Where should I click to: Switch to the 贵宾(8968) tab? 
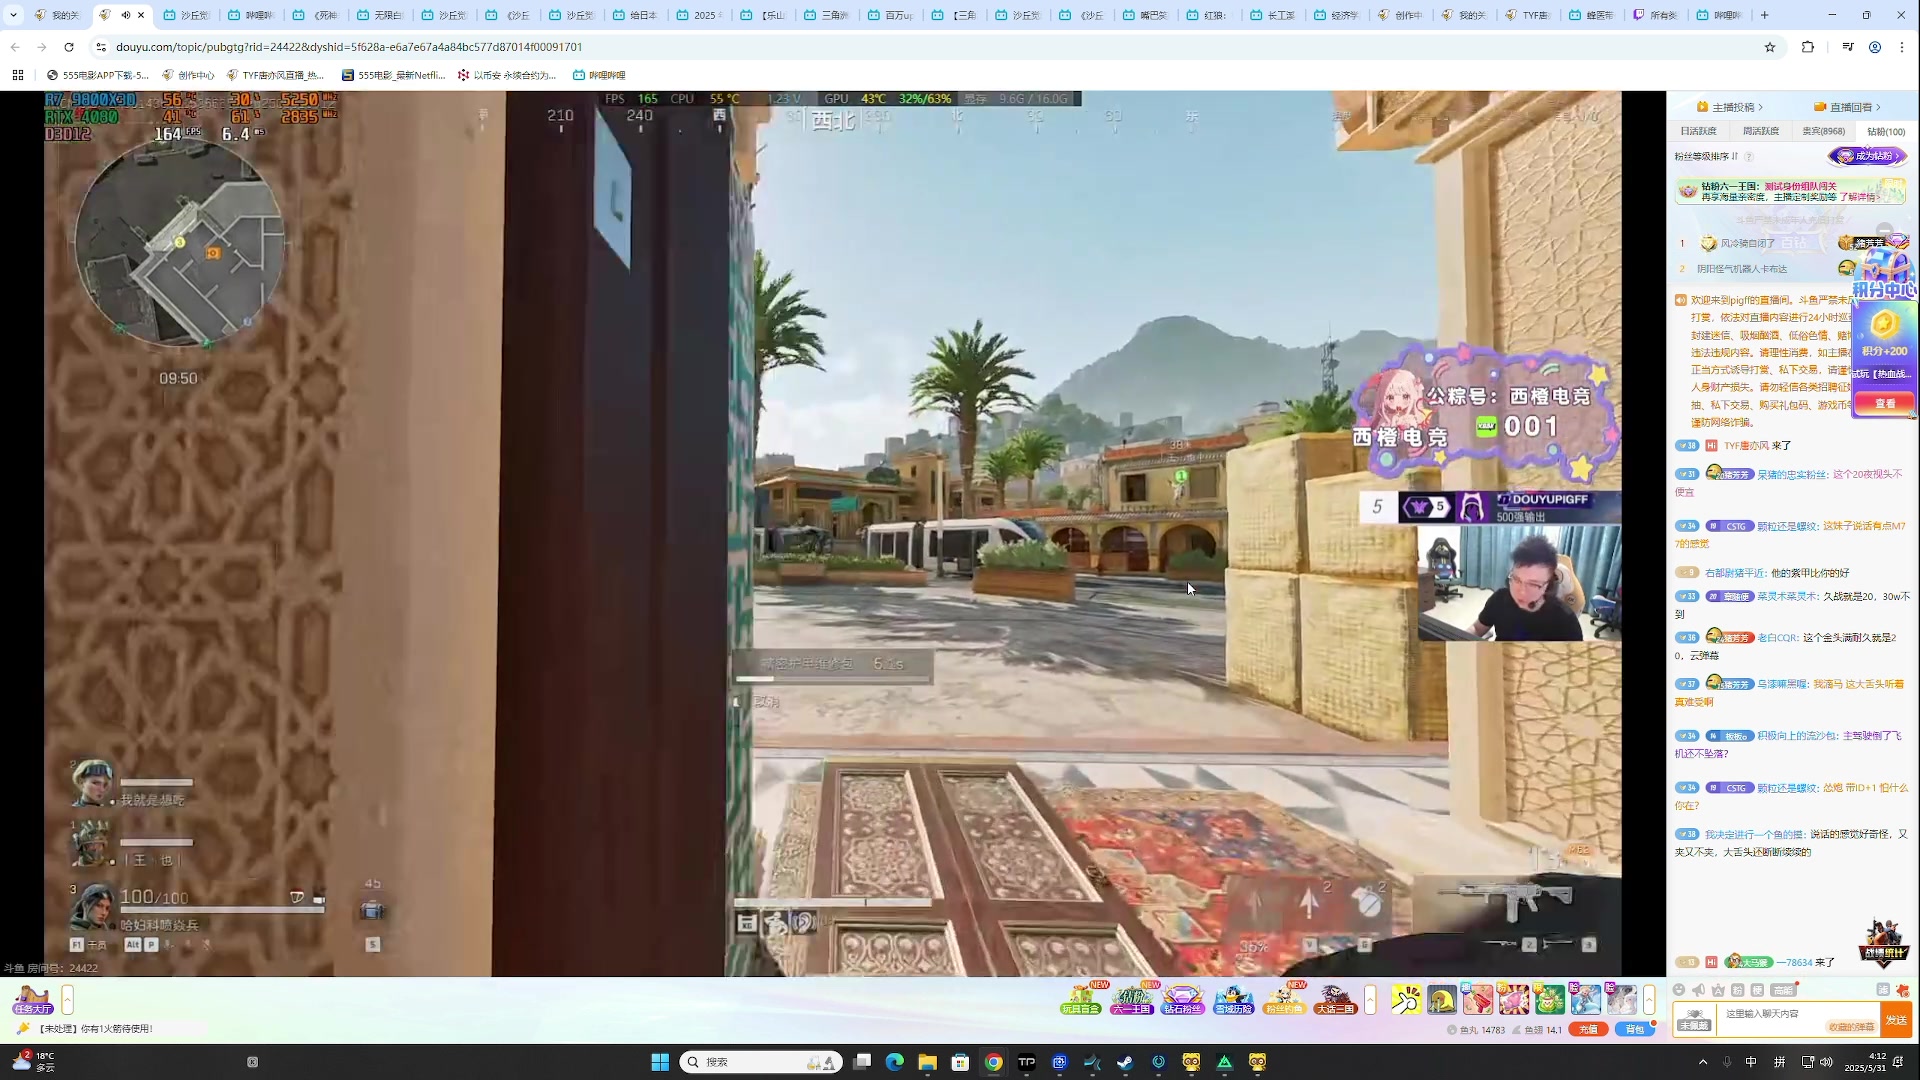click(x=1824, y=131)
